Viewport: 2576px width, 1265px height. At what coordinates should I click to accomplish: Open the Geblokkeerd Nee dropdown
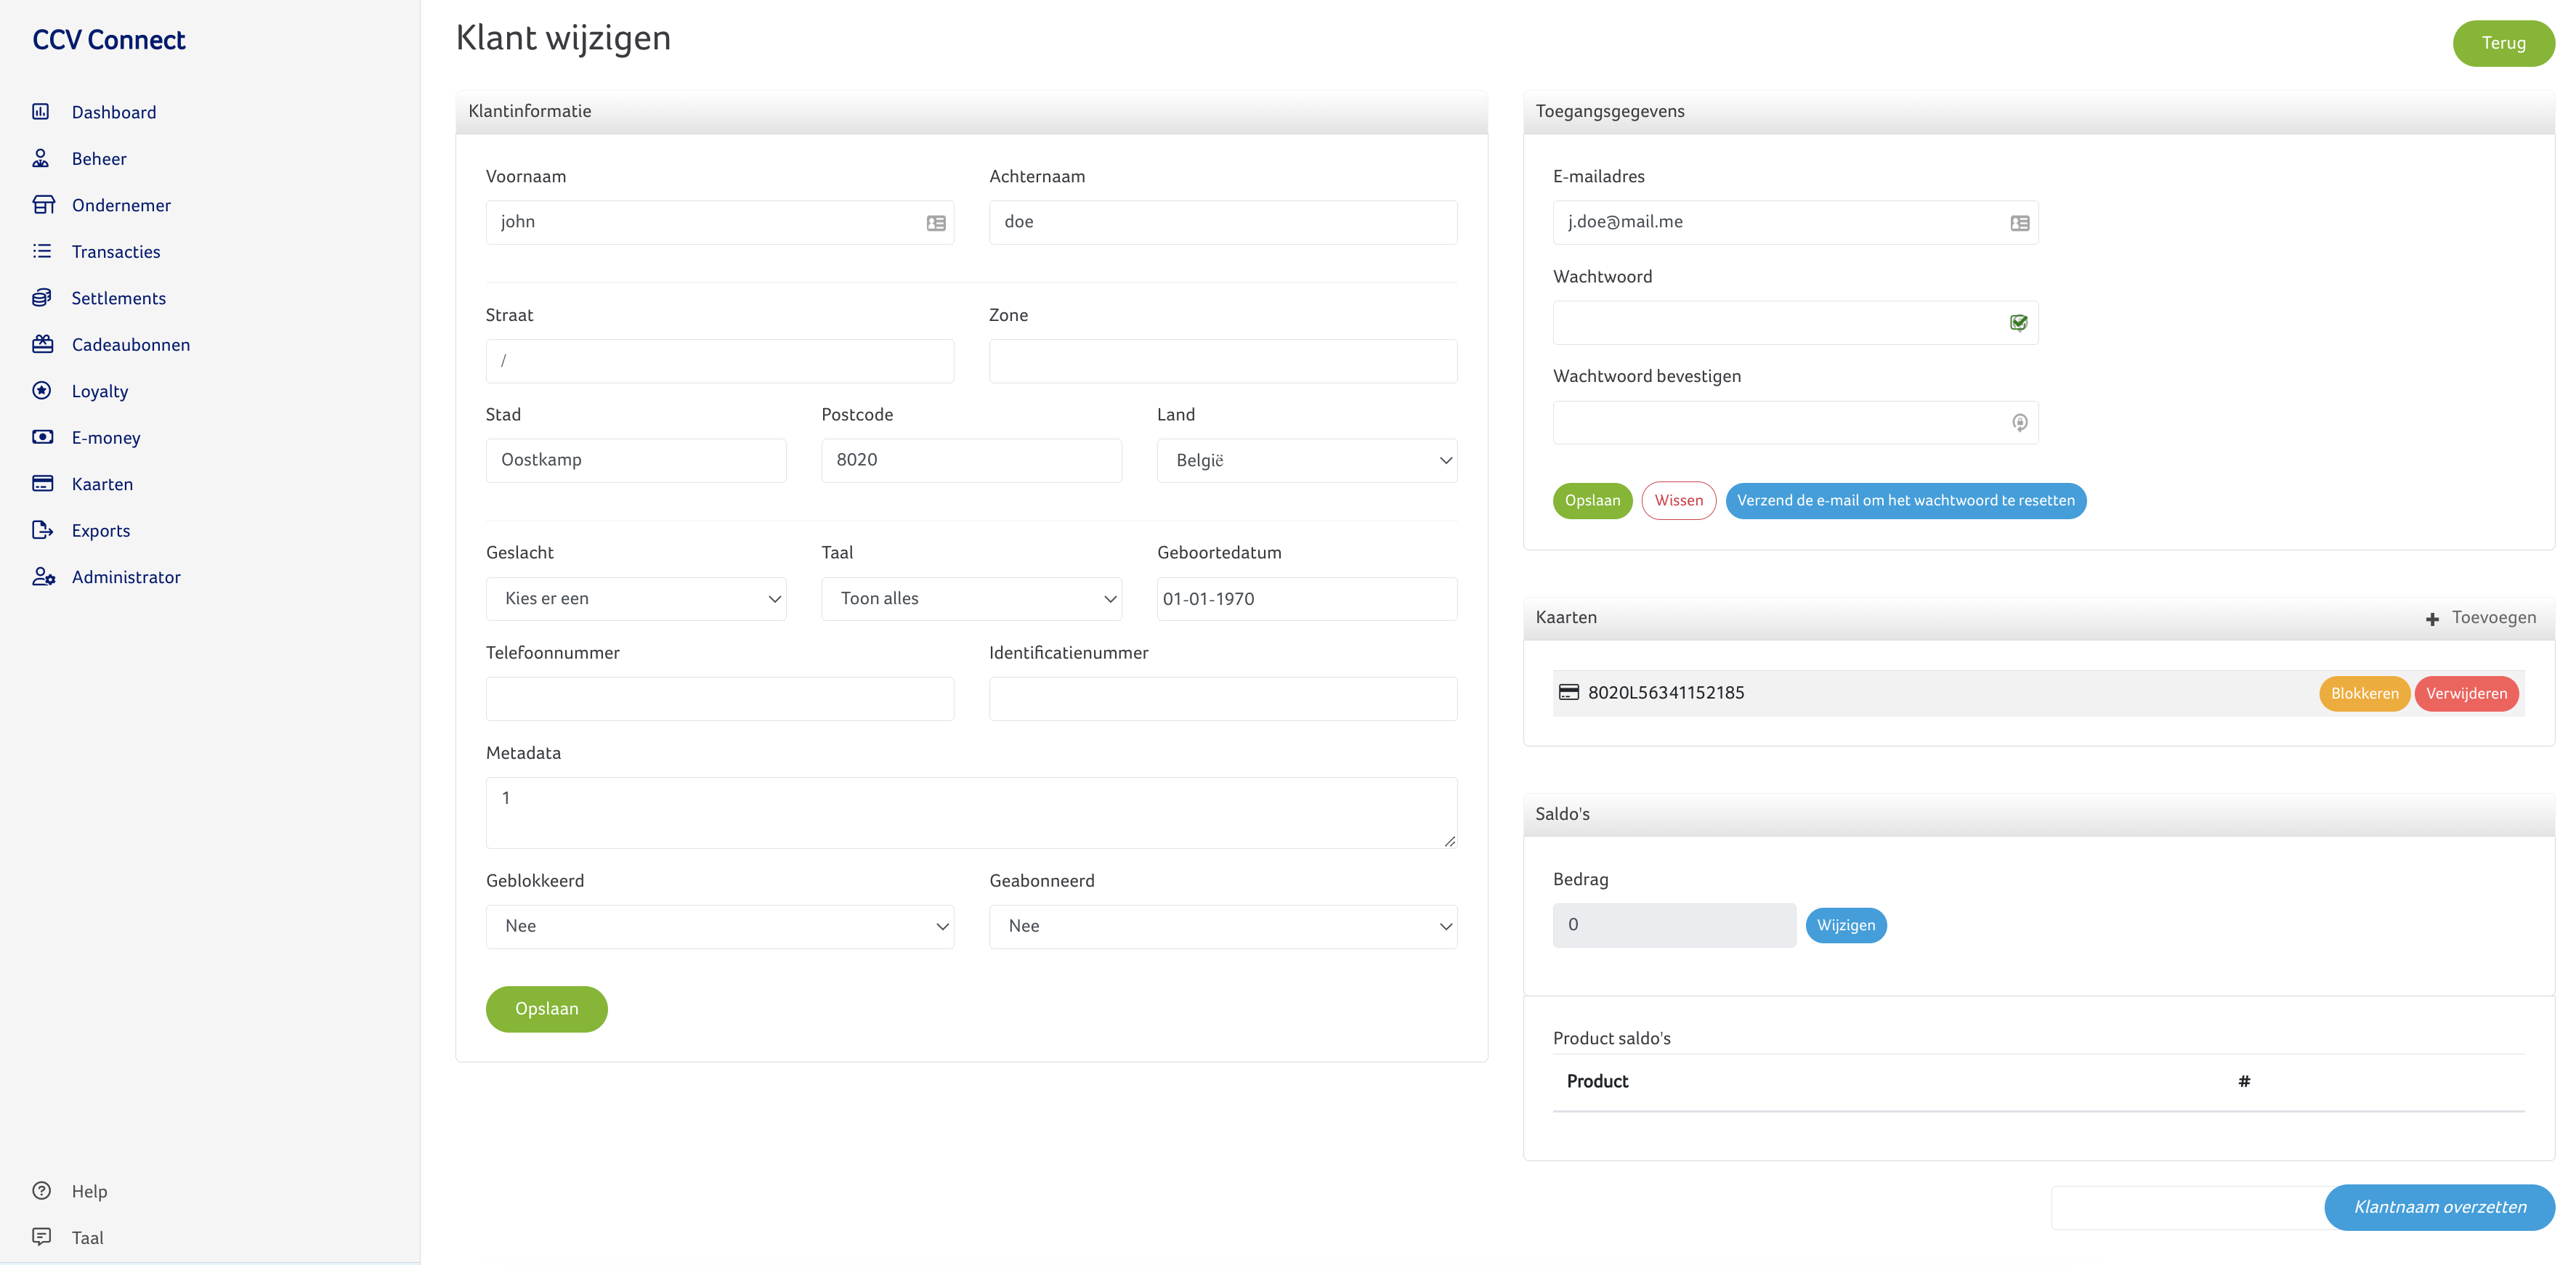(719, 926)
